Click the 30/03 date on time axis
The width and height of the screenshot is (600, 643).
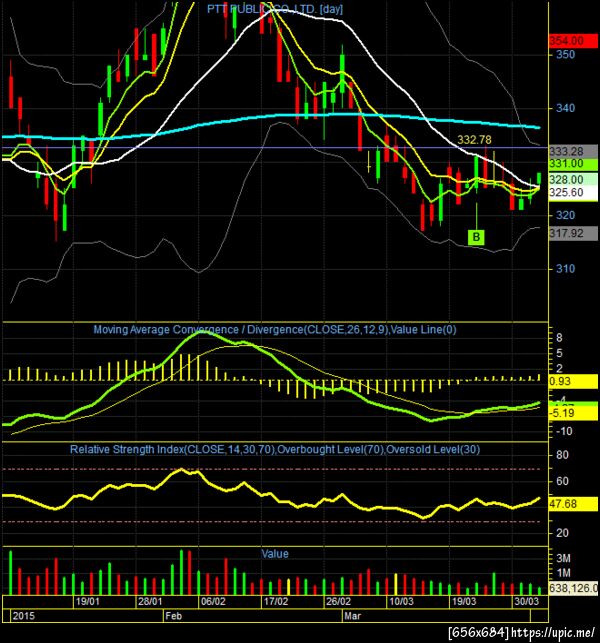tap(527, 602)
